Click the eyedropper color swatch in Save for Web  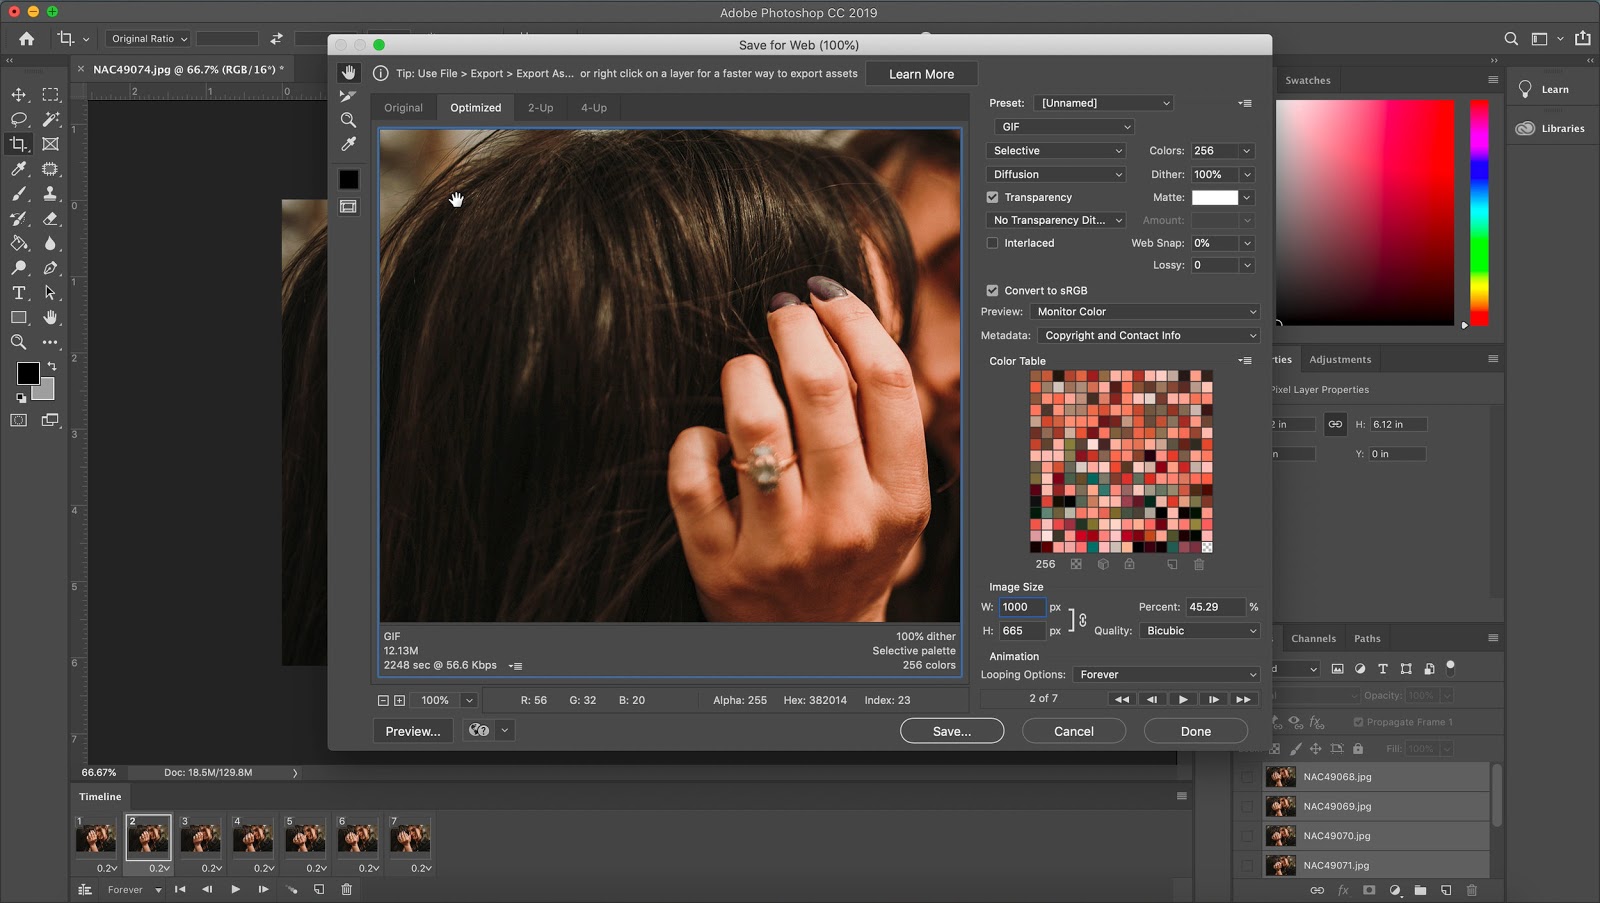coord(348,179)
